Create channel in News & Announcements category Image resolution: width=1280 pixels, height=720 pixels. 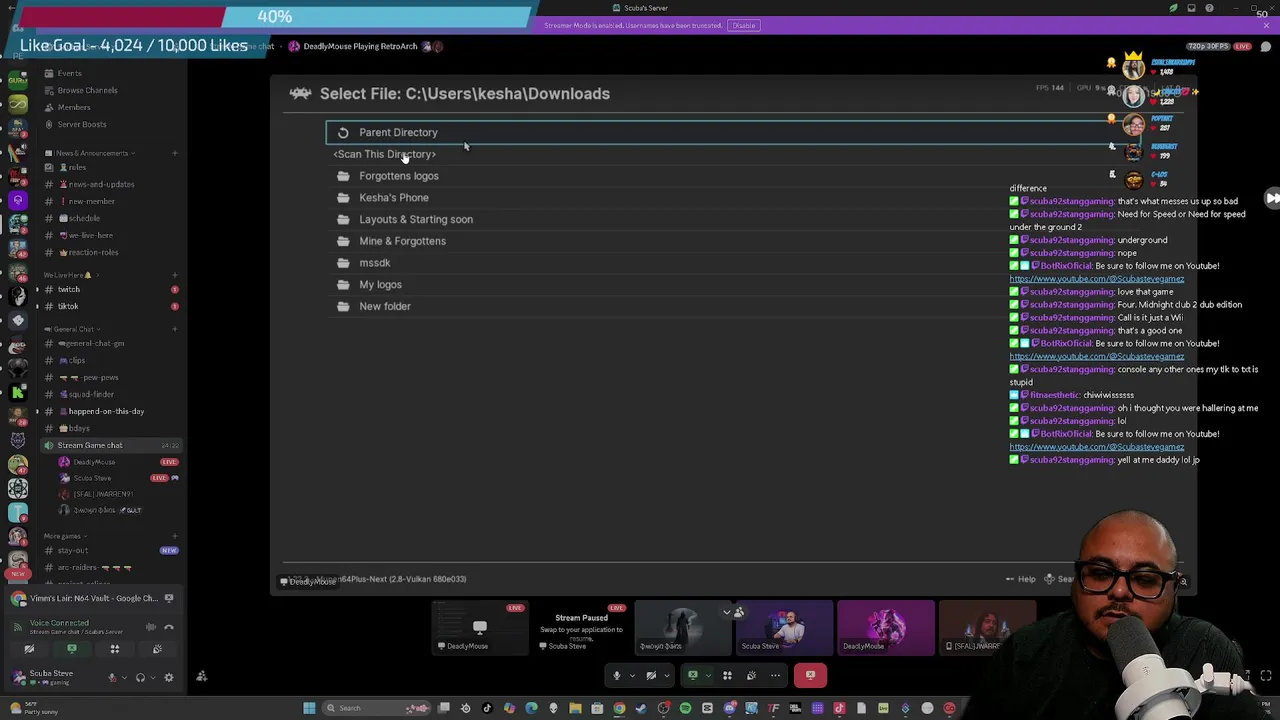point(174,153)
